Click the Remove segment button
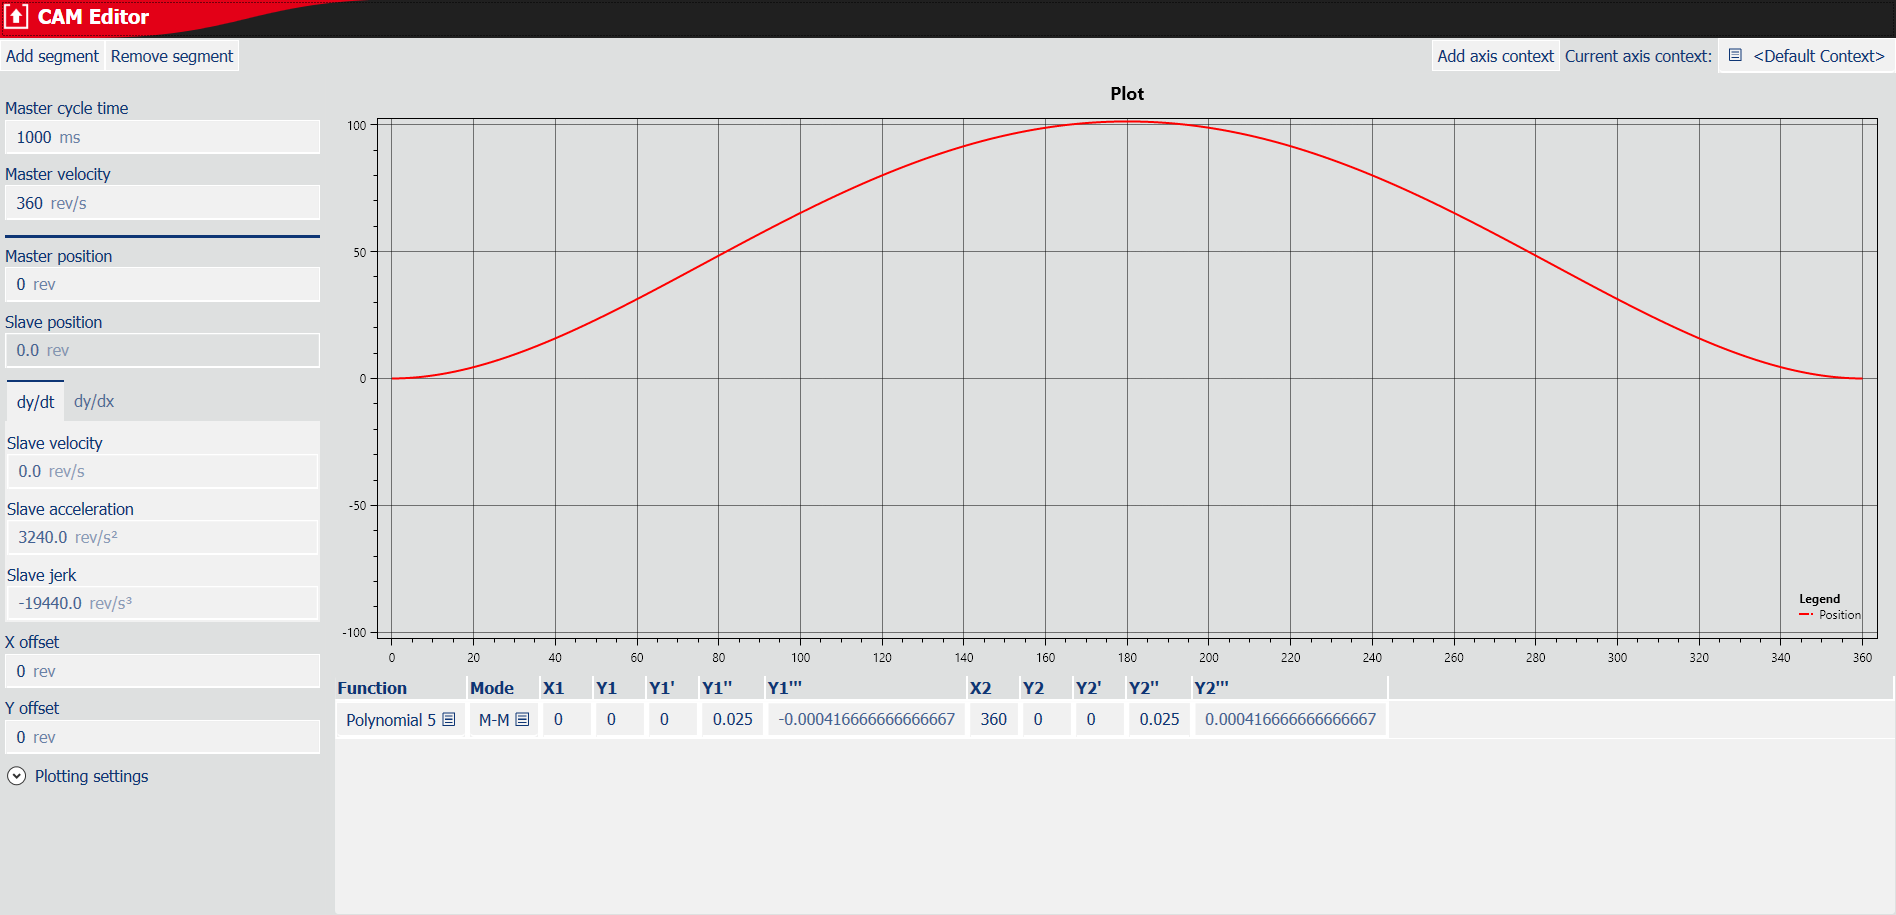Screen dimensions: 1896x915 172,56
